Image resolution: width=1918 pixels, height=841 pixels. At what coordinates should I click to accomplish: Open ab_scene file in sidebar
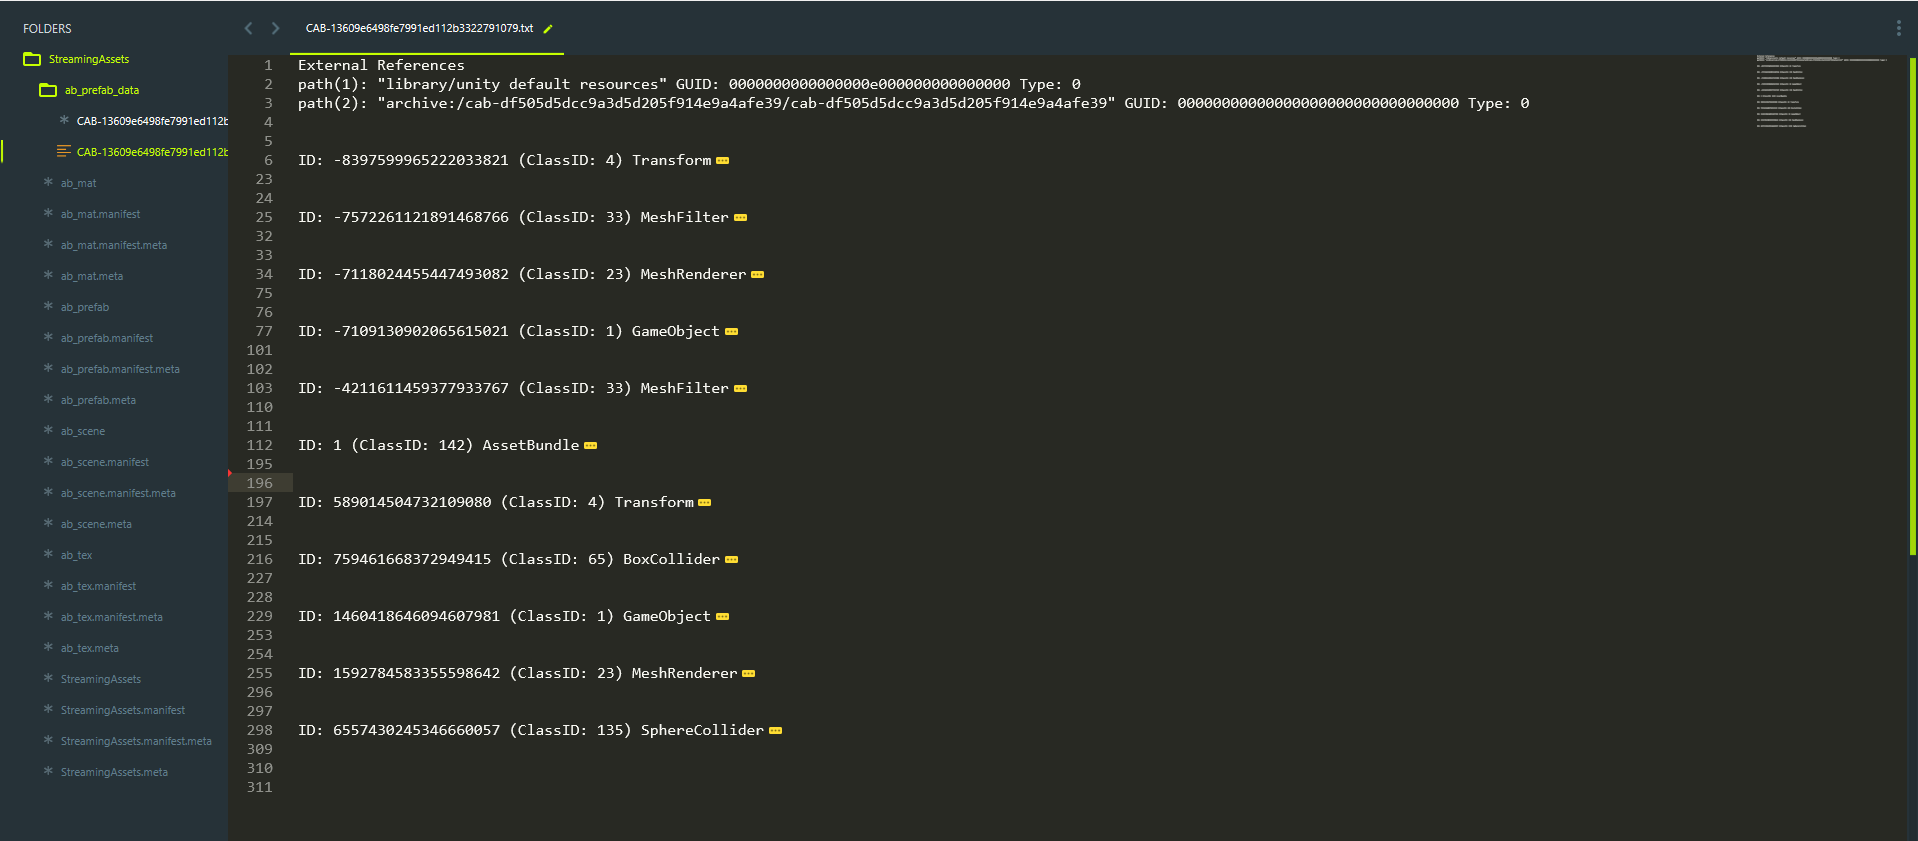82,431
